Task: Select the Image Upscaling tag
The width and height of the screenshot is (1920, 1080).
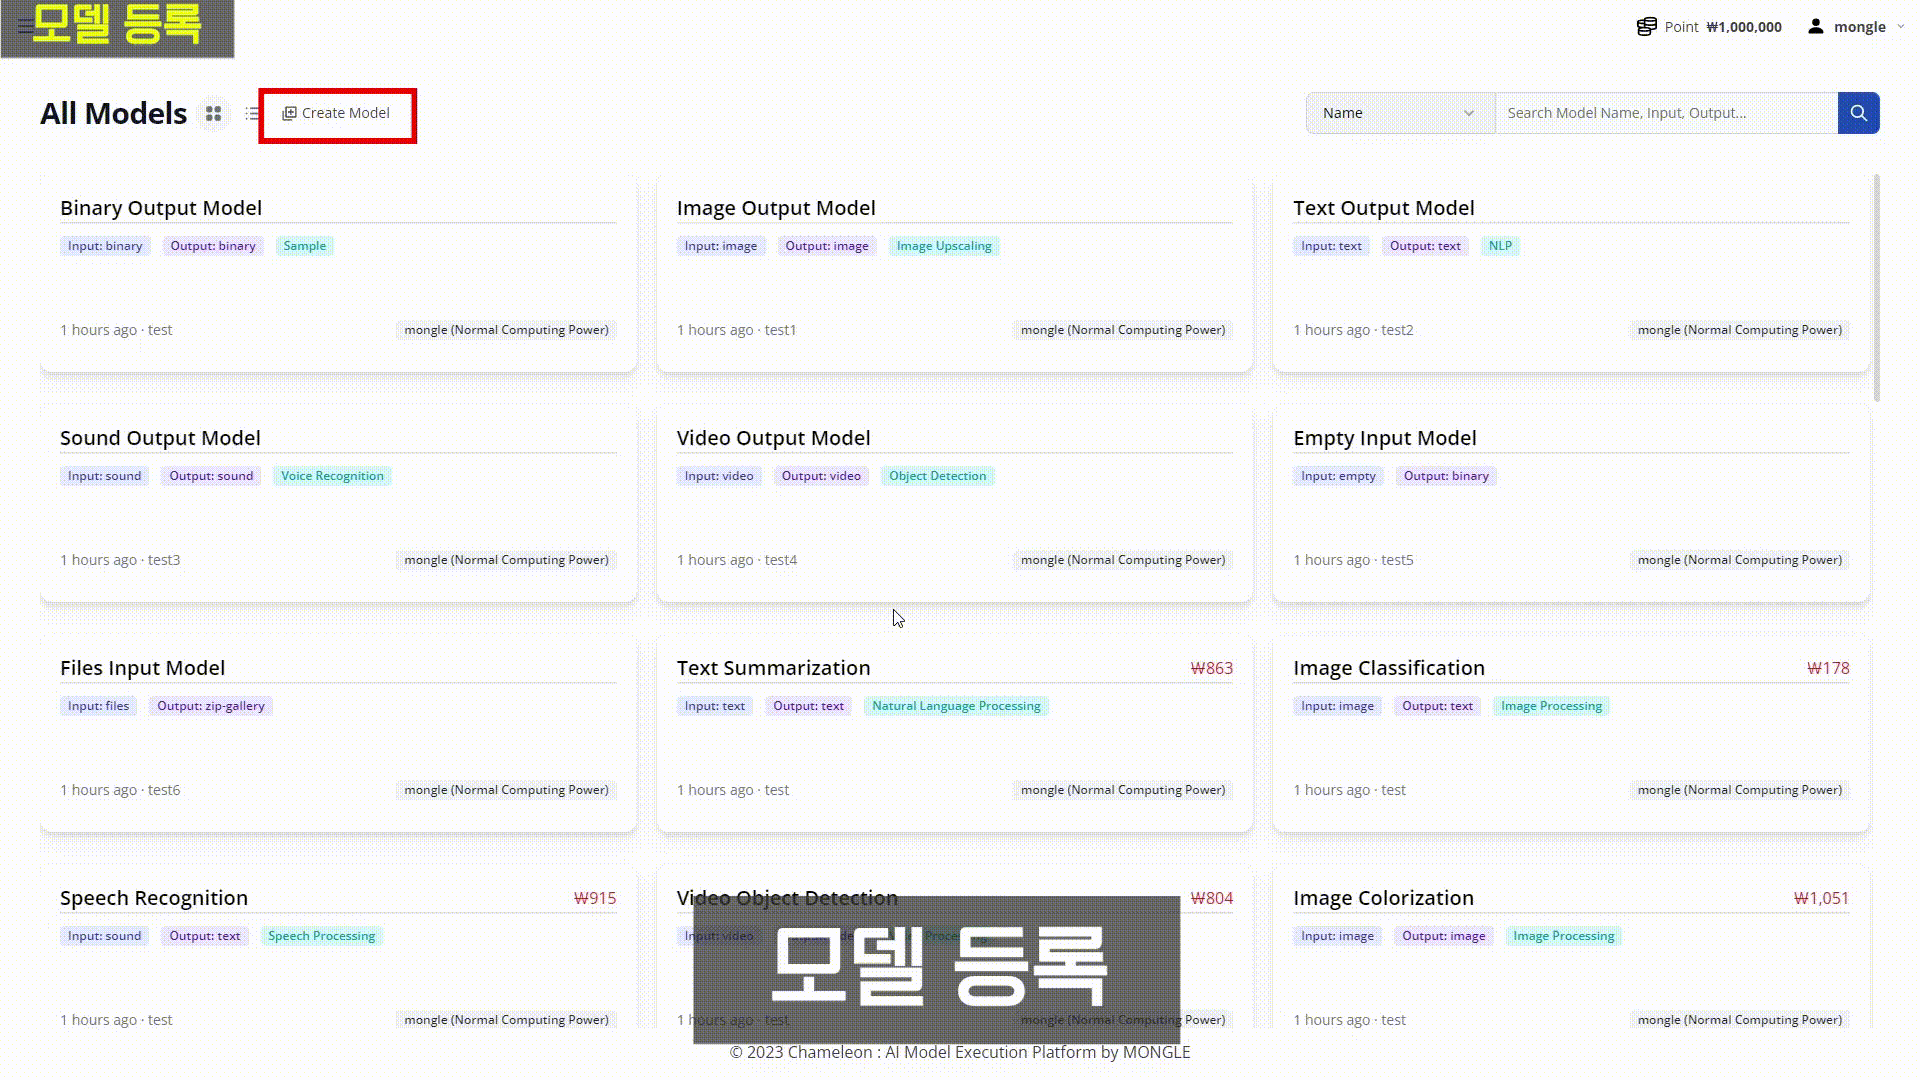Action: [x=943, y=246]
